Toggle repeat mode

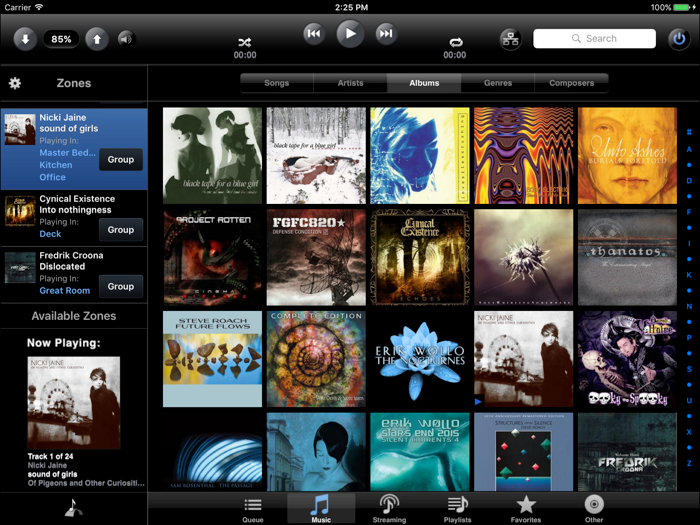[x=455, y=42]
